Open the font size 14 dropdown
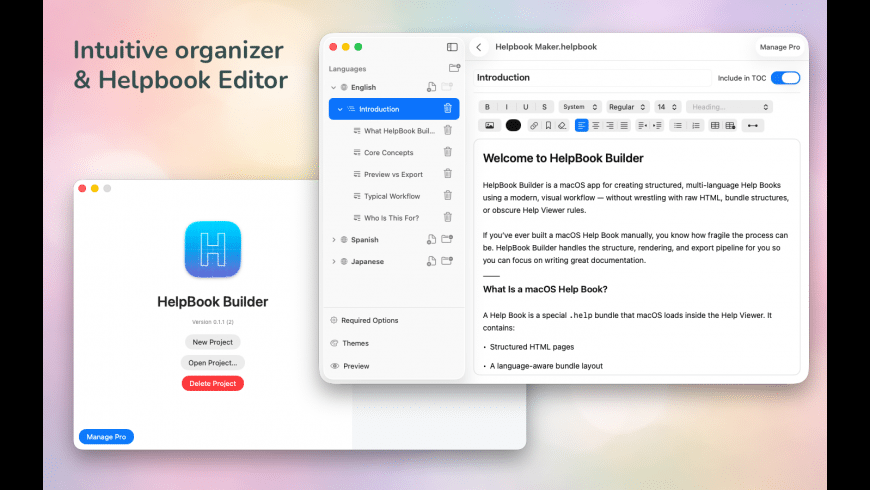The width and height of the screenshot is (870, 490). coord(667,107)
